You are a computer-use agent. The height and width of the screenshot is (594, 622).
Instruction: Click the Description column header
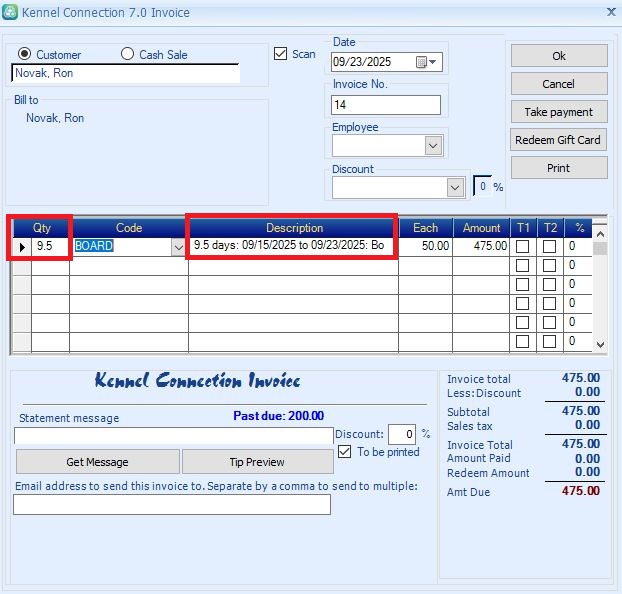[294, 228]
